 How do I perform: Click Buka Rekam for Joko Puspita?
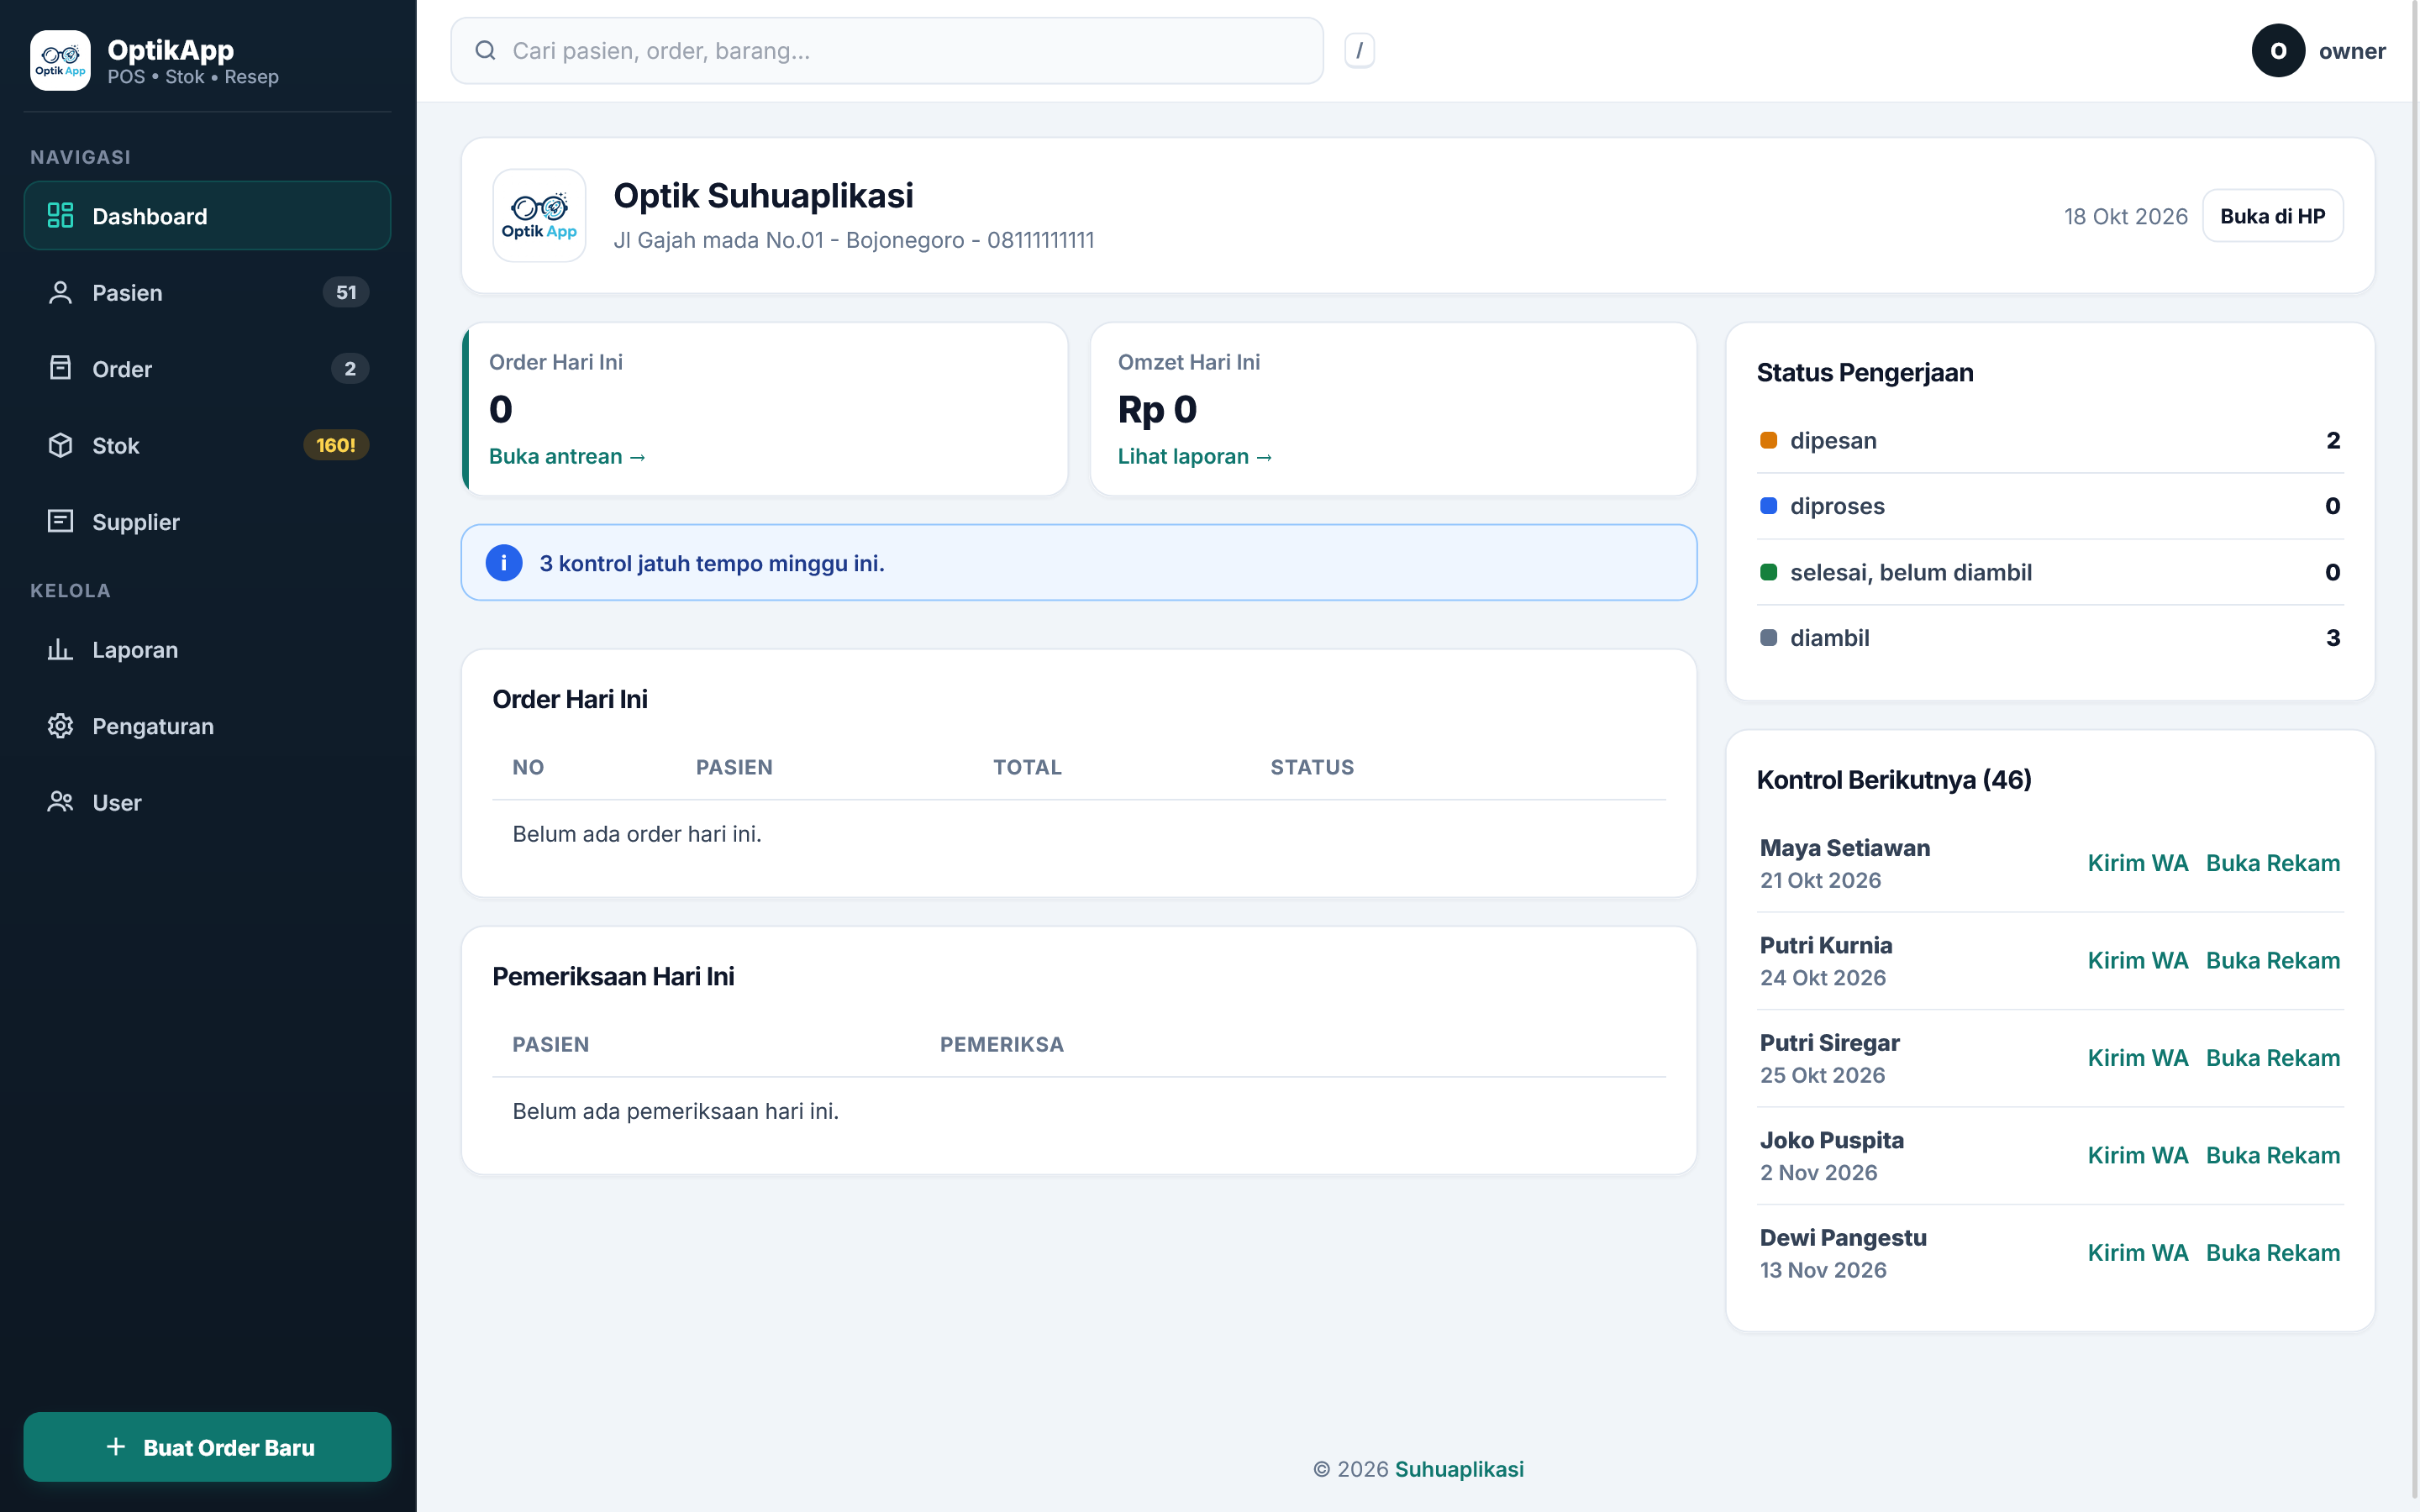click(2272, 1155)
